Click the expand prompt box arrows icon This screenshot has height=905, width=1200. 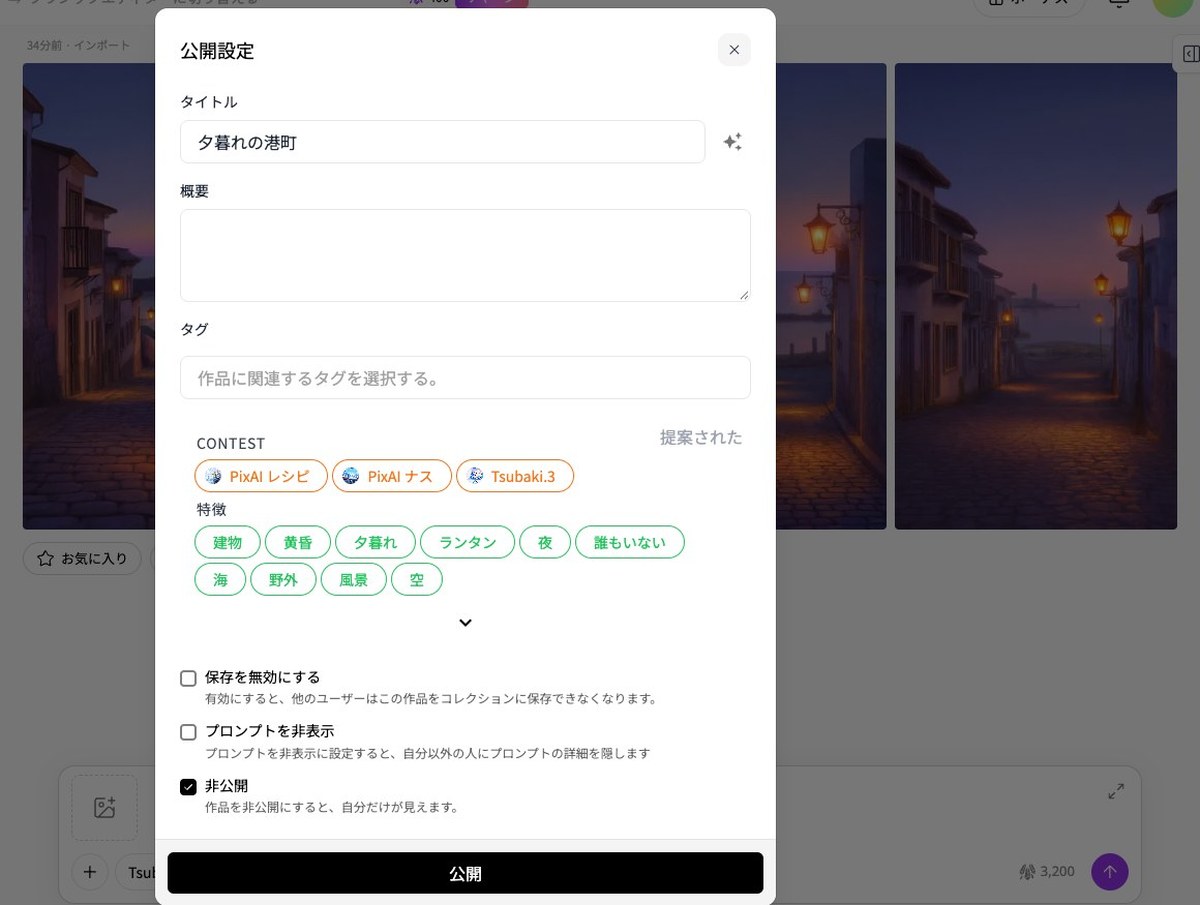[x=1116, y=792]
